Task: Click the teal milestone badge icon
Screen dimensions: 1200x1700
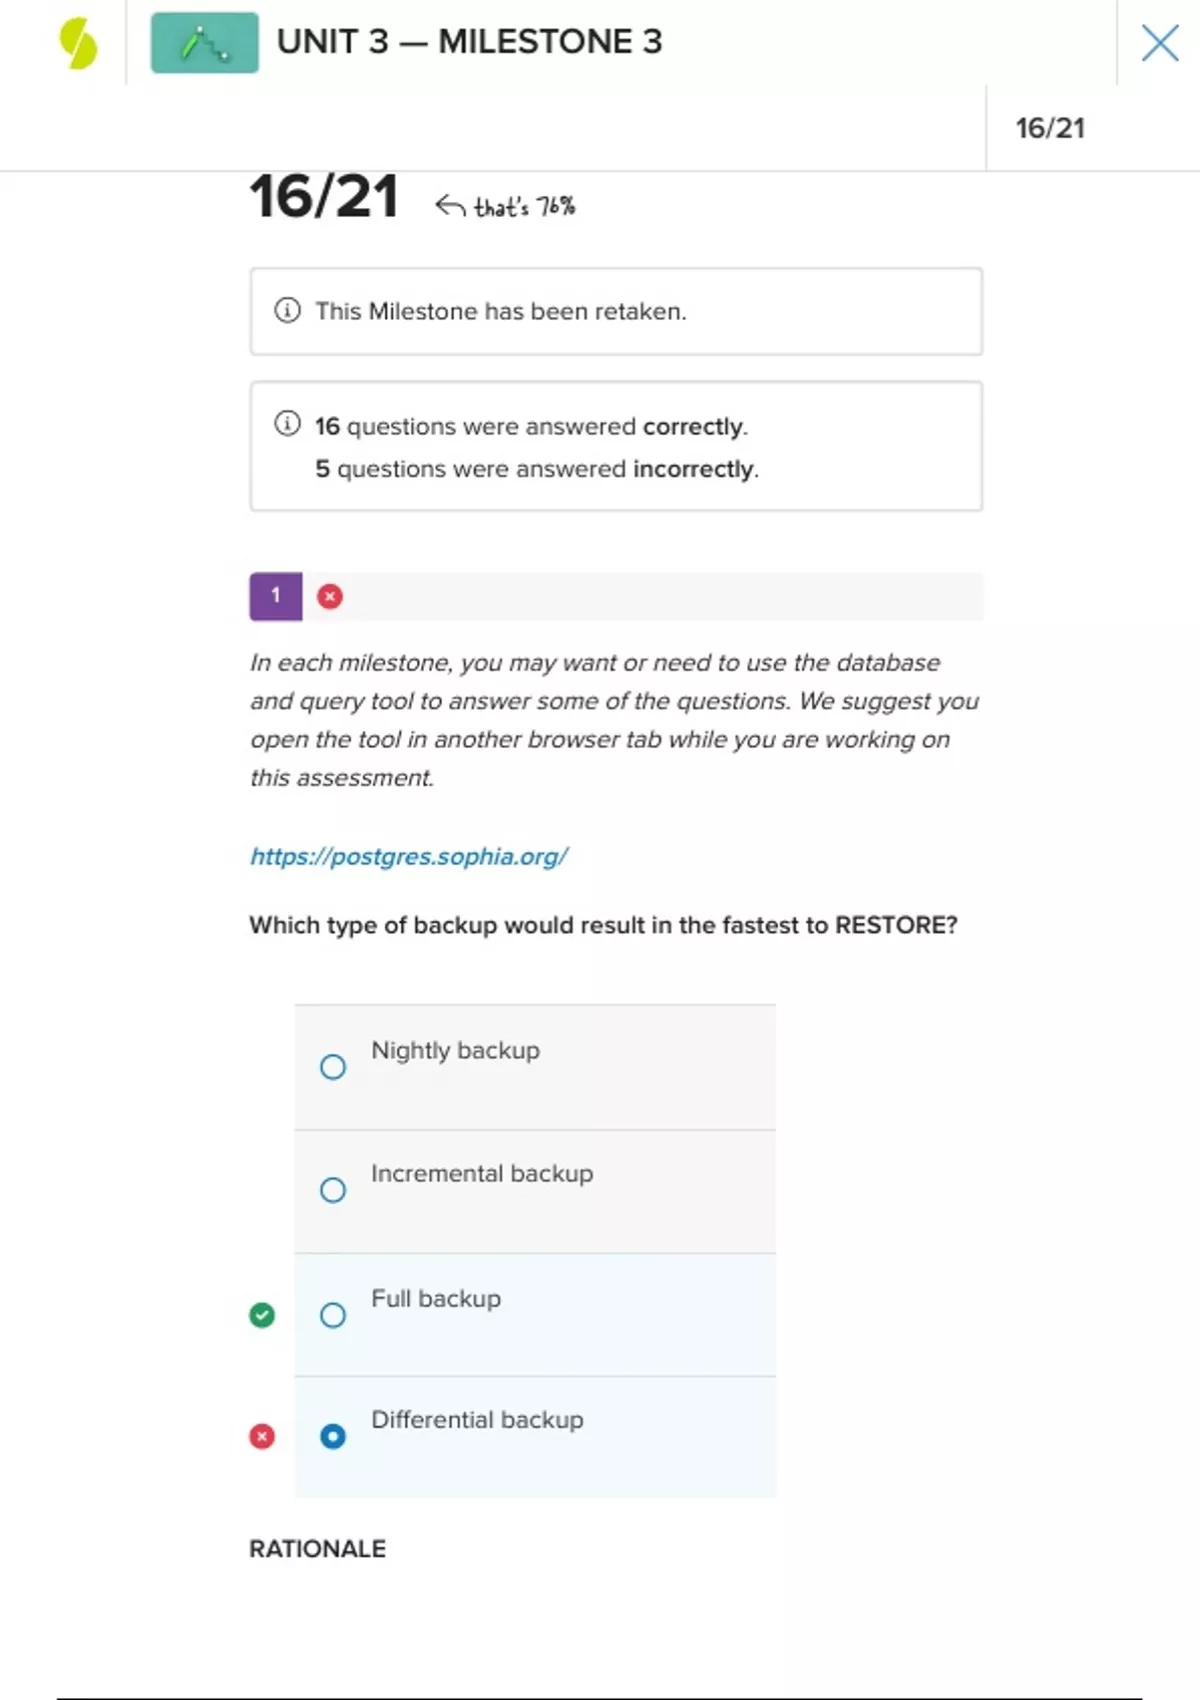Action: 205,43
